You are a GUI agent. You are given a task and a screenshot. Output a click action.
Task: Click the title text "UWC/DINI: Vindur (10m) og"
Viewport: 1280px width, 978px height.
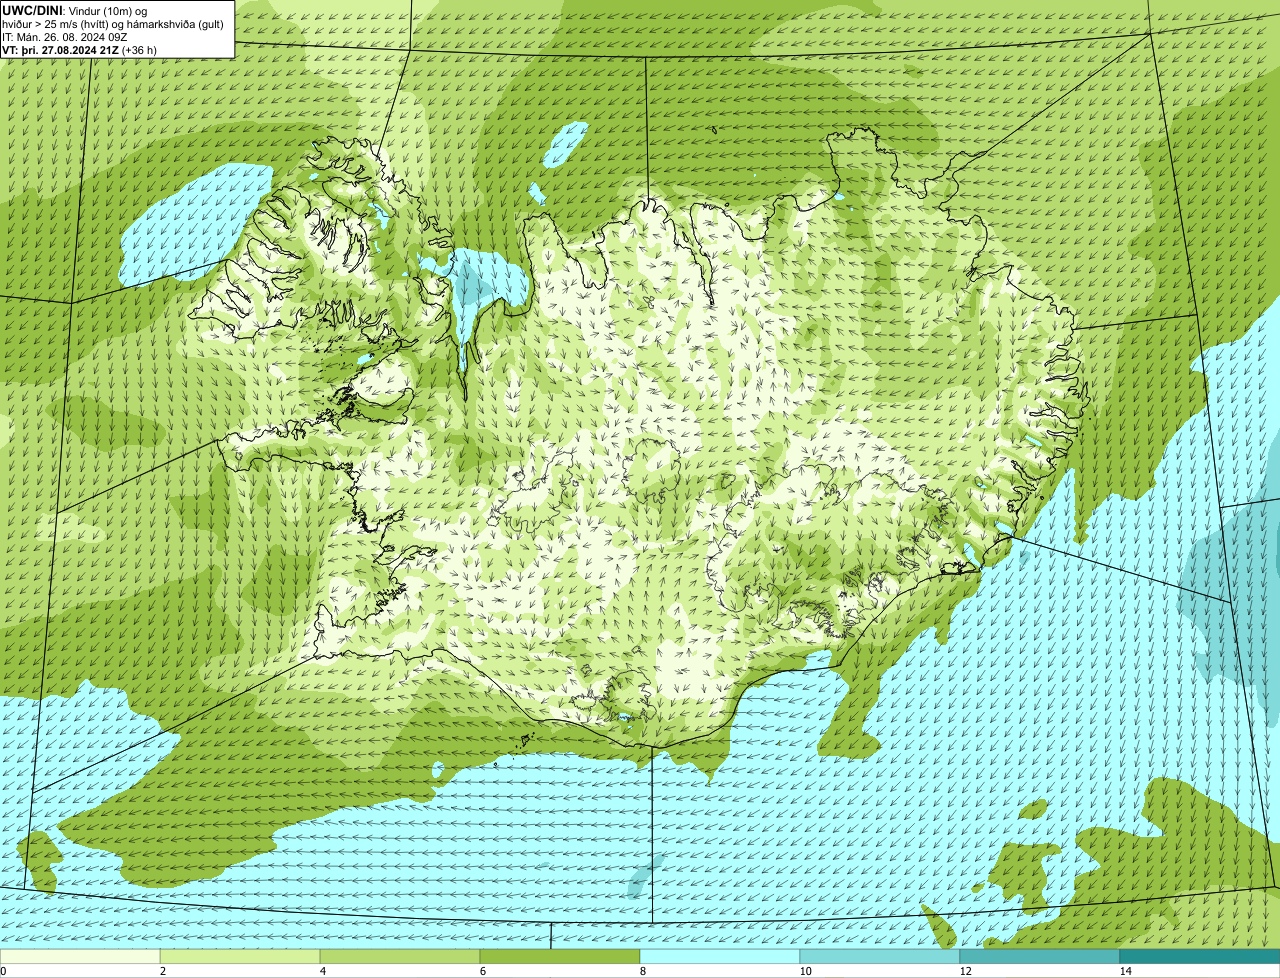[75, 10]
